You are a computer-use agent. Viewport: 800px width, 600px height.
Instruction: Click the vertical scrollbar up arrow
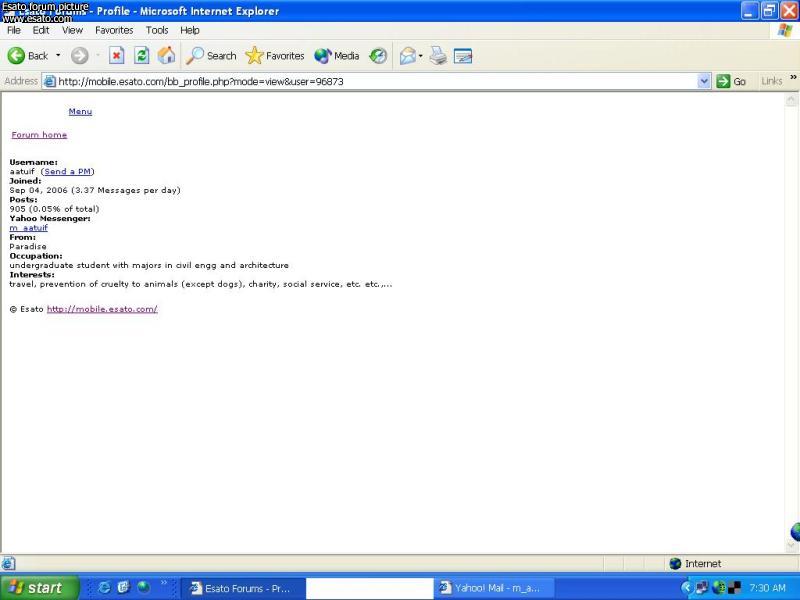click(x=791, y=99)
